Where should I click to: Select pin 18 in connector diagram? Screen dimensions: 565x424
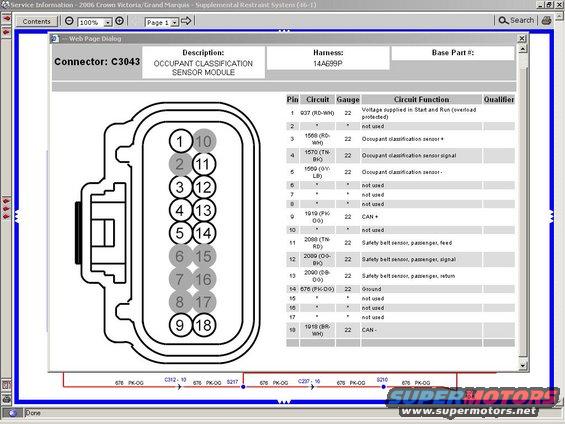(204, 325)
